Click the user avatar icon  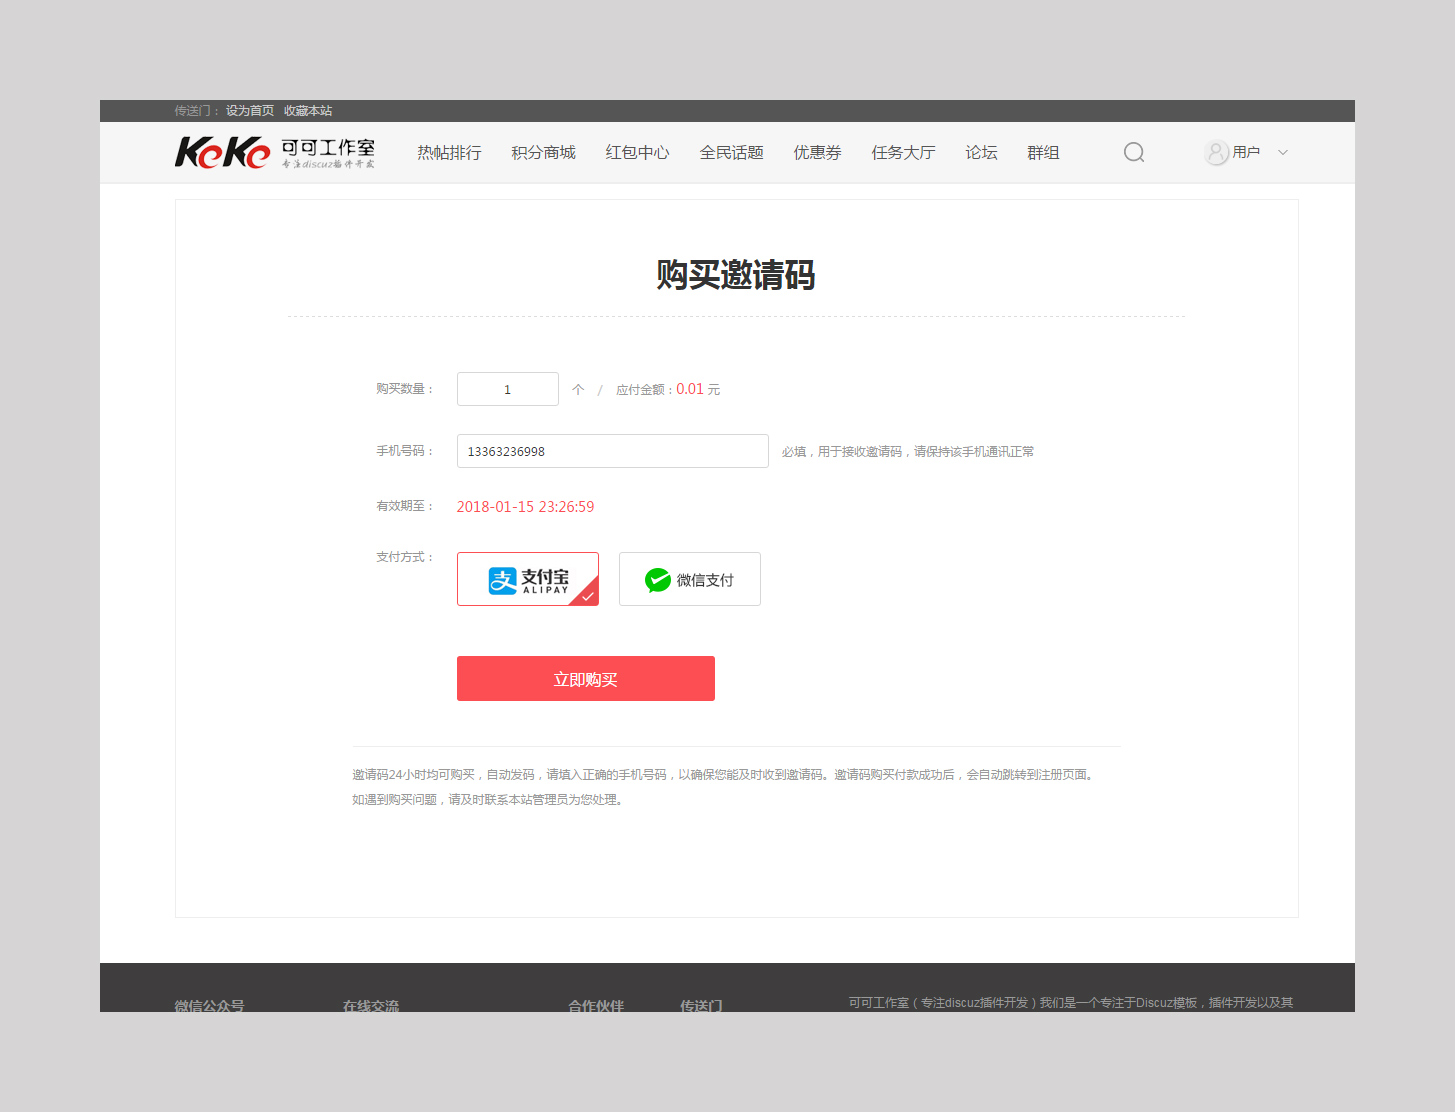(x=1216, y=153)
